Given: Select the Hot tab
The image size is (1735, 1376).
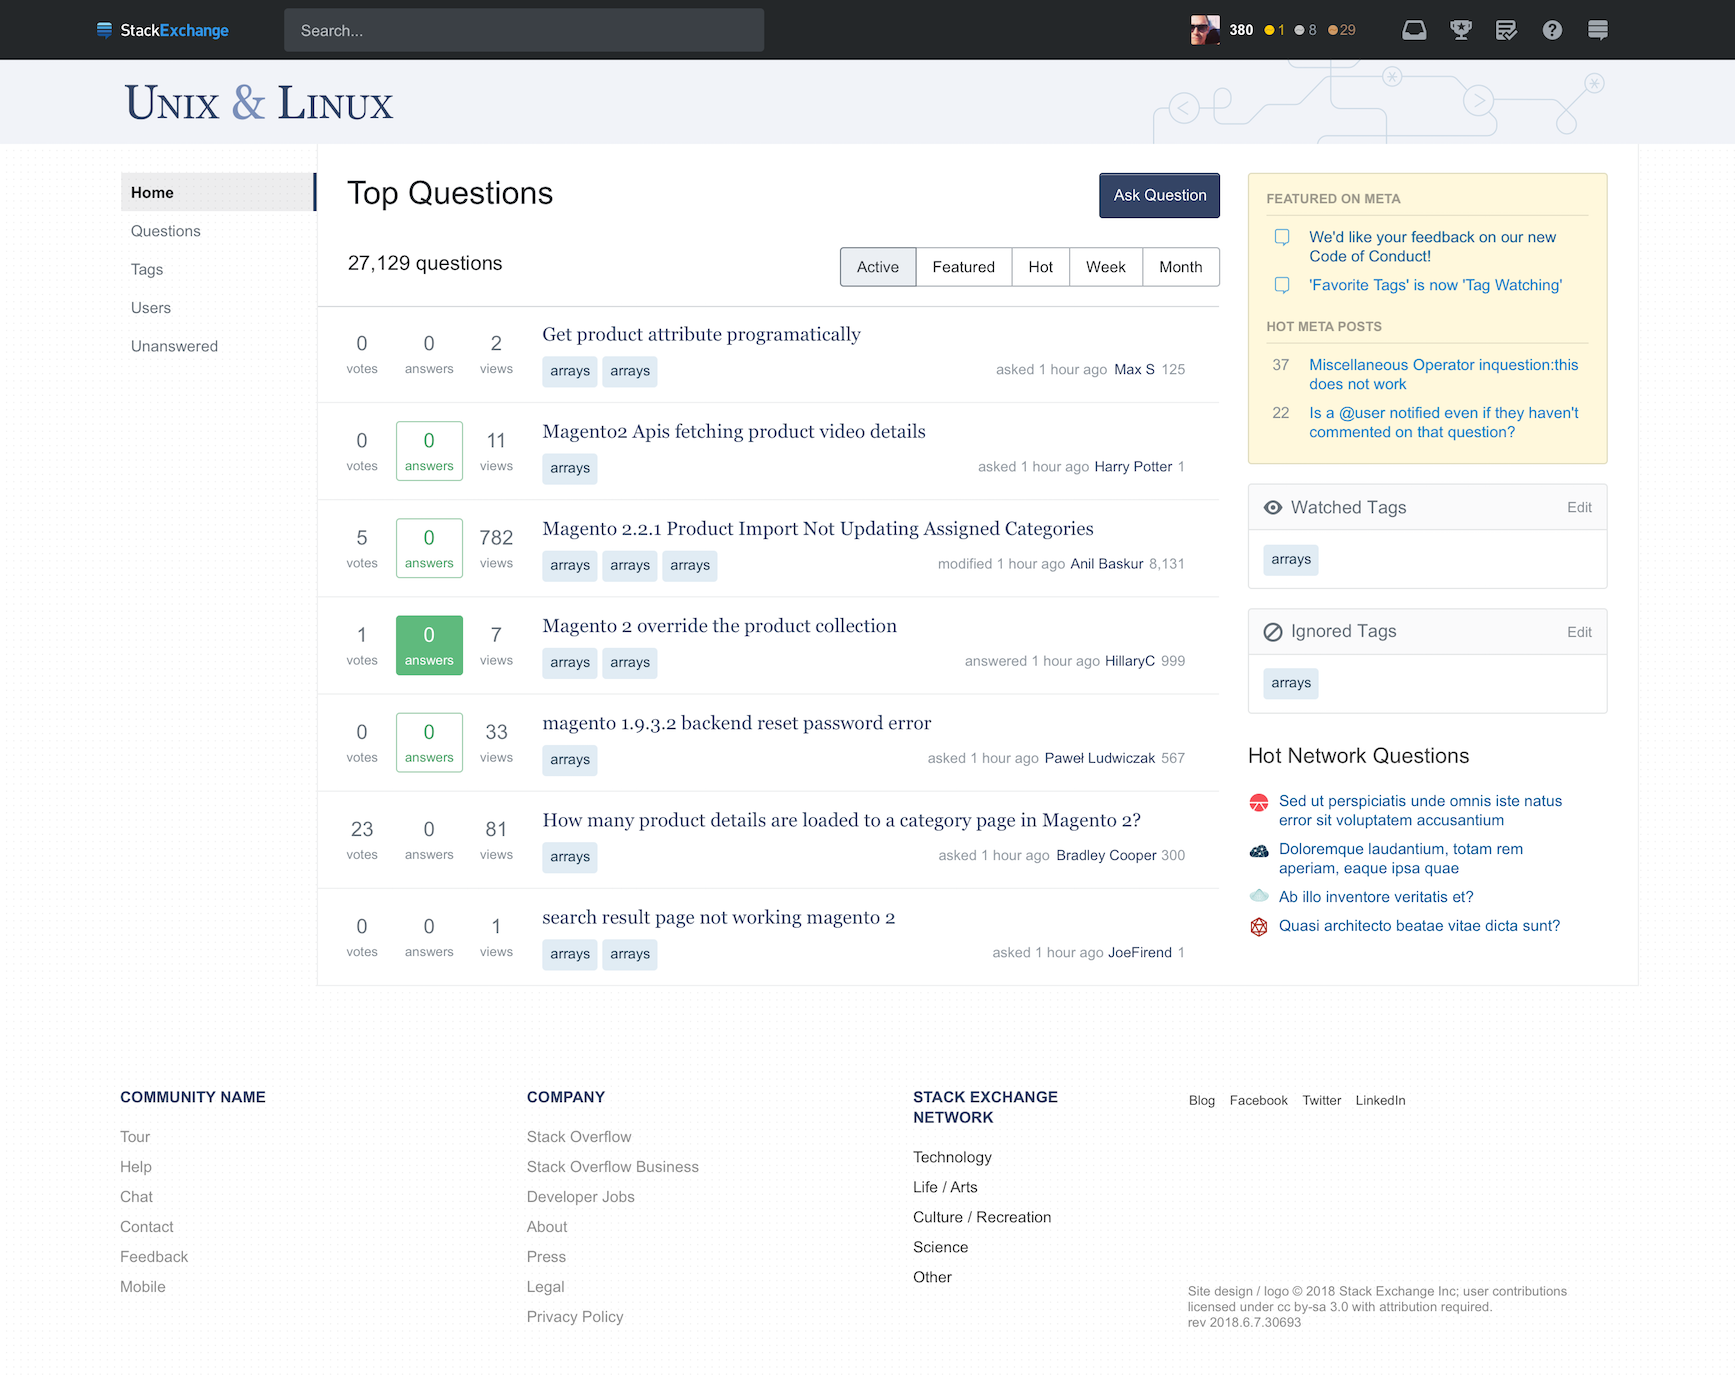Looking at the screenshot, I should (1041, 267).
